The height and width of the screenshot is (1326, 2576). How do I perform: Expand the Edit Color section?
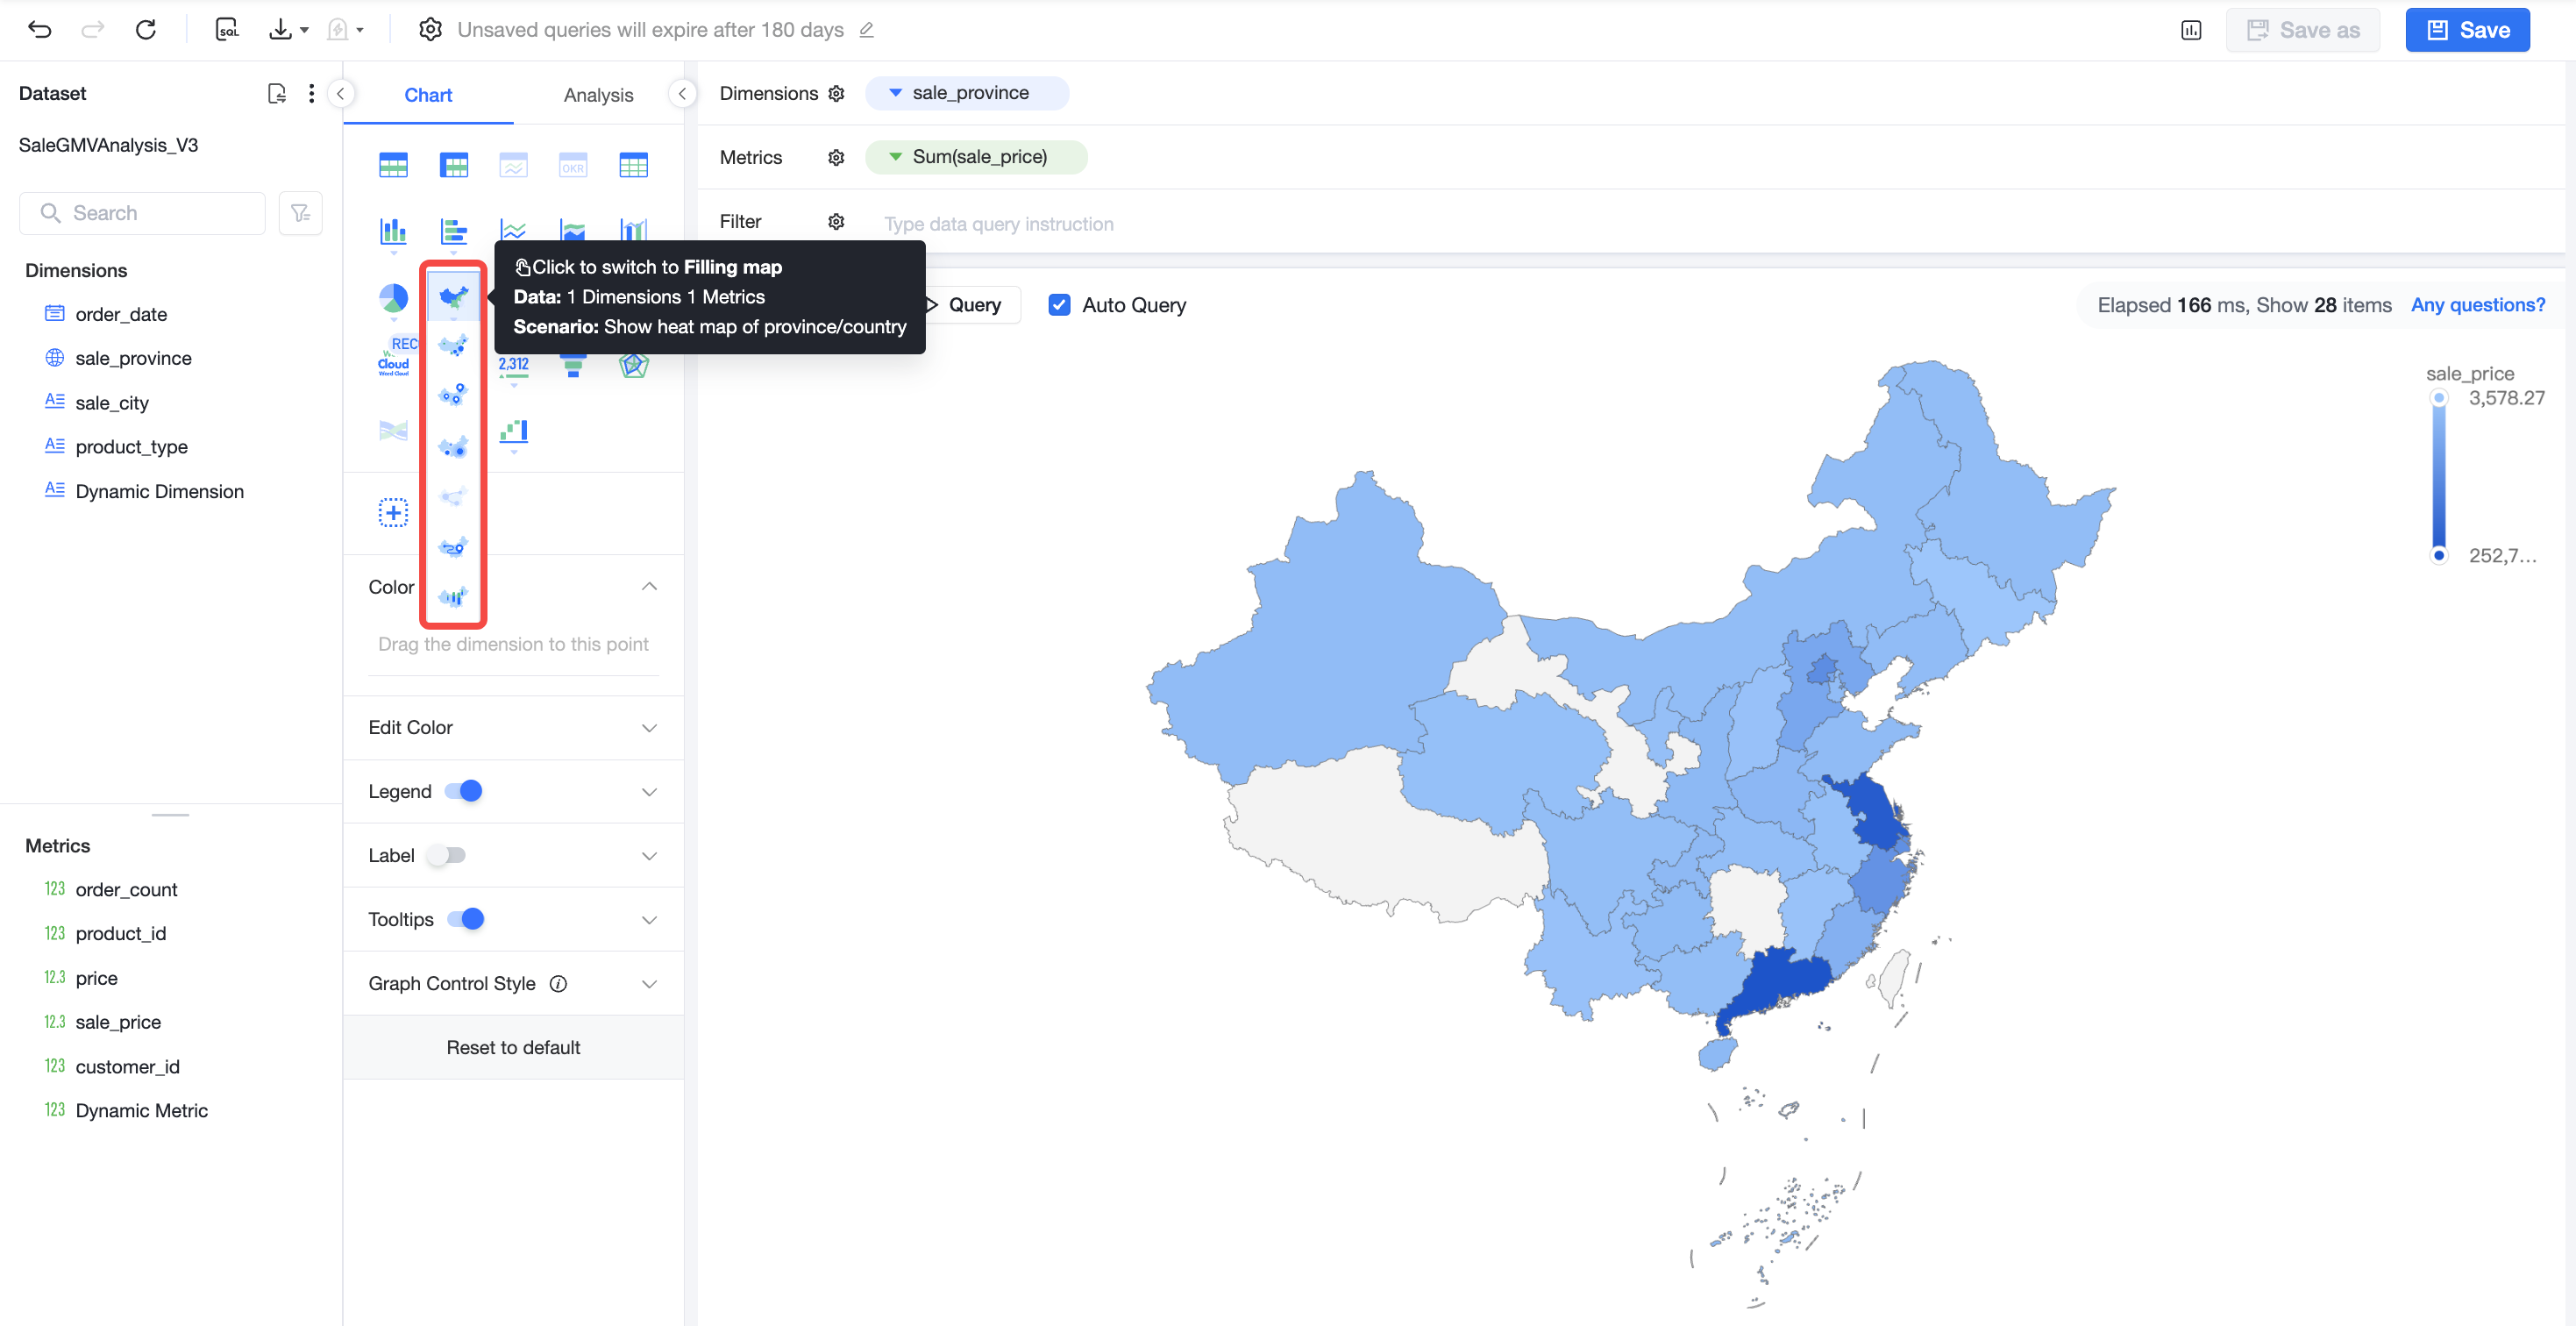pyautogui.click(x=513, y=727)
